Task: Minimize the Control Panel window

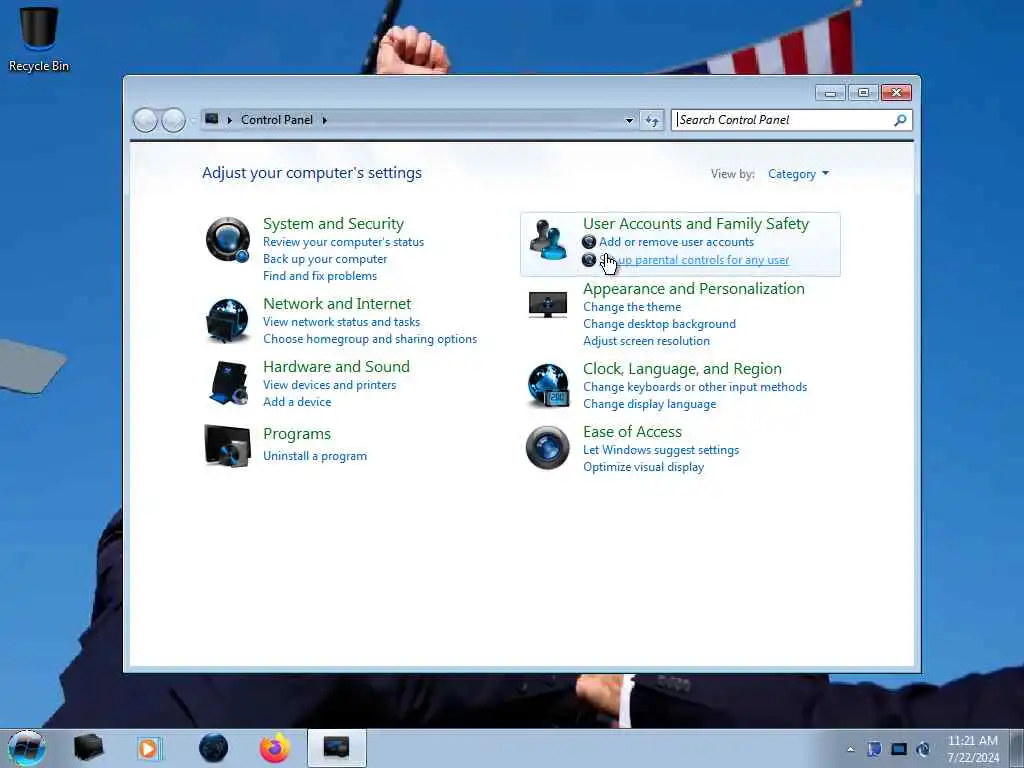Action: 831,93
